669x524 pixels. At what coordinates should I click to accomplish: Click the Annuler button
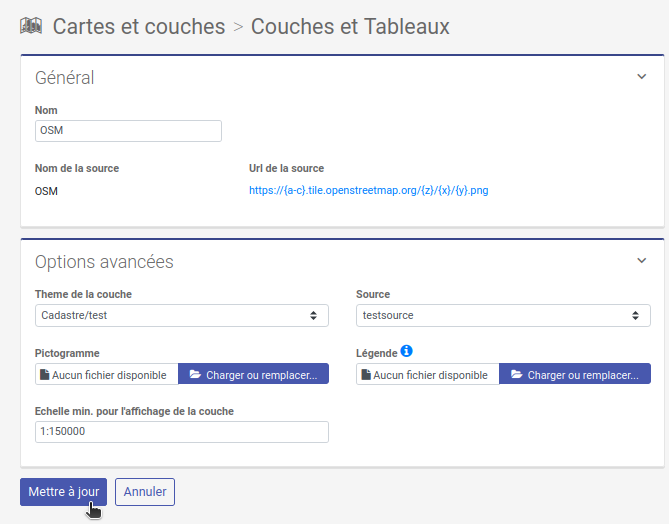pyautogui.click(x=145, y=492)
